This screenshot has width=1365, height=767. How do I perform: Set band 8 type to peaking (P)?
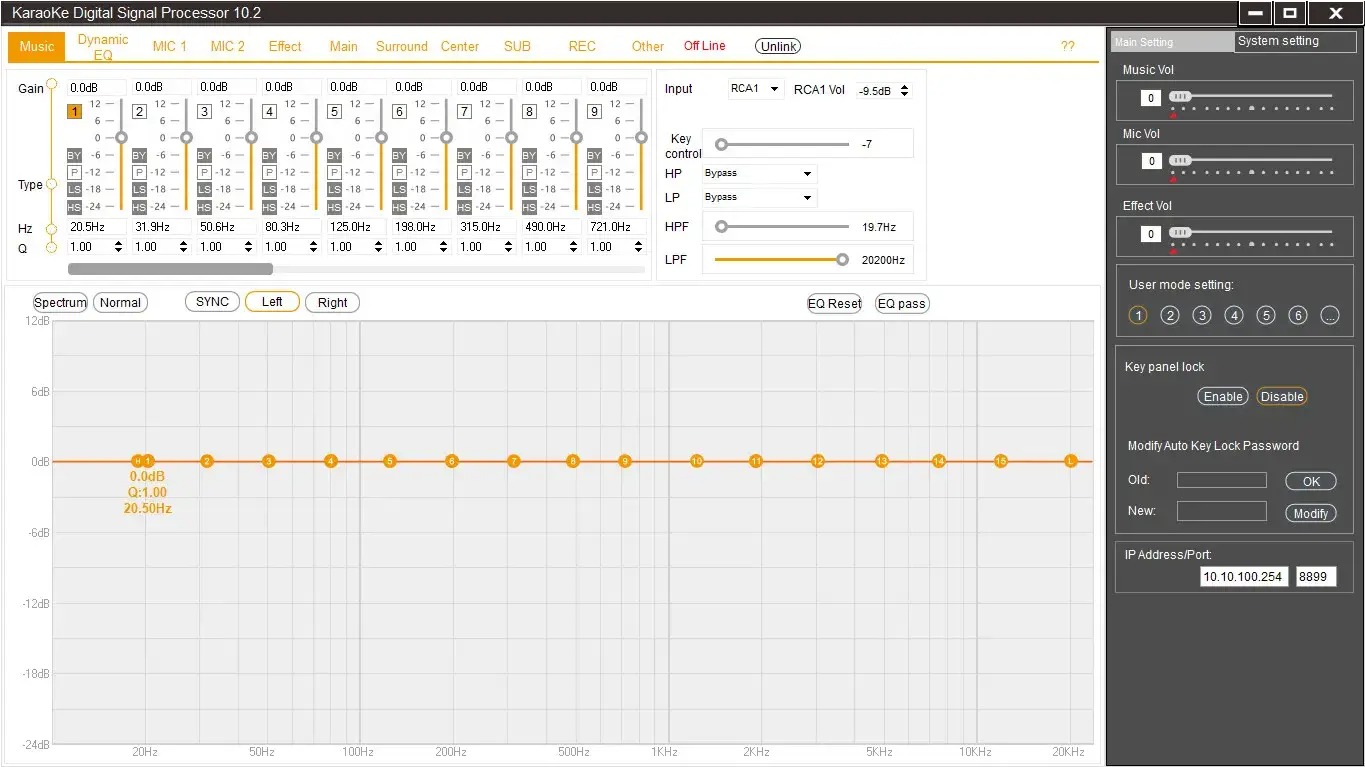point(529,172)
